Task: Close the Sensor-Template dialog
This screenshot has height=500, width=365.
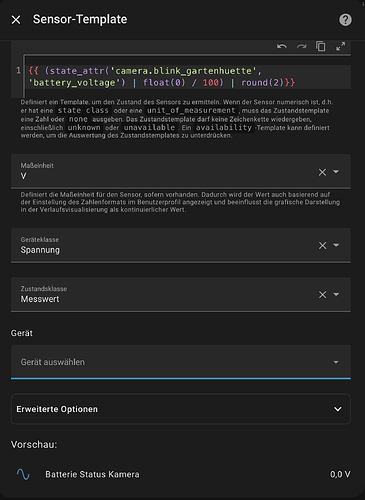Action: tap(16, 20)
